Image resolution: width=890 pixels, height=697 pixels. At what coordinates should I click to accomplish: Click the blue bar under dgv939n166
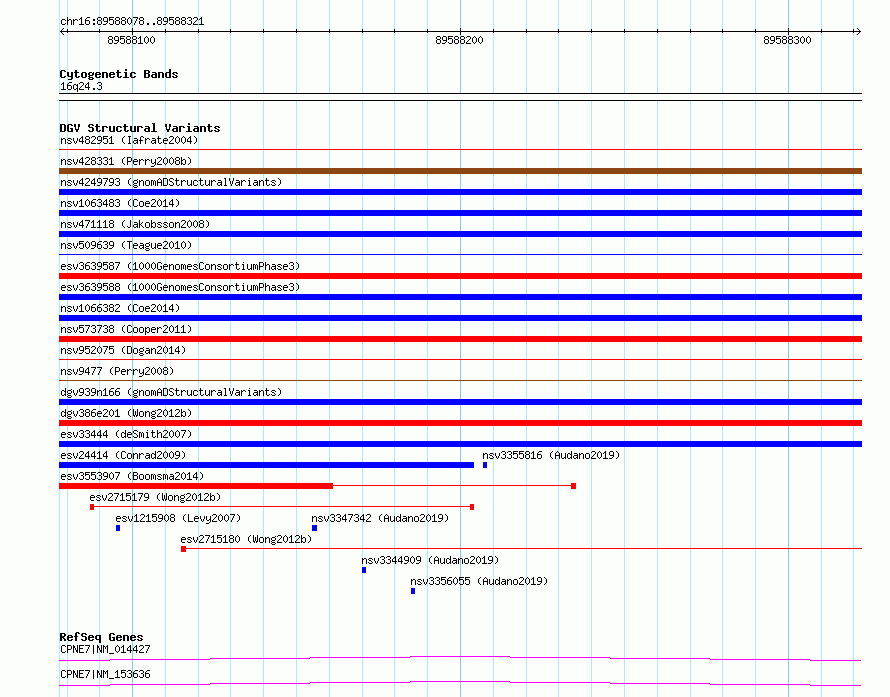point(460,402)
